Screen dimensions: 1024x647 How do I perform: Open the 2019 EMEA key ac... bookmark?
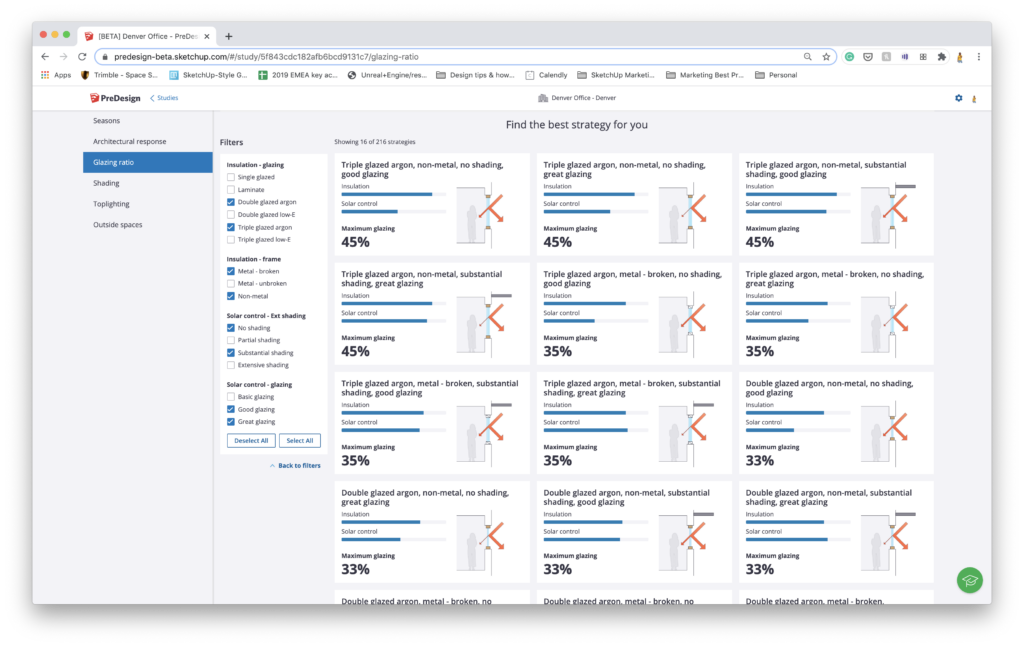point(298,75)
